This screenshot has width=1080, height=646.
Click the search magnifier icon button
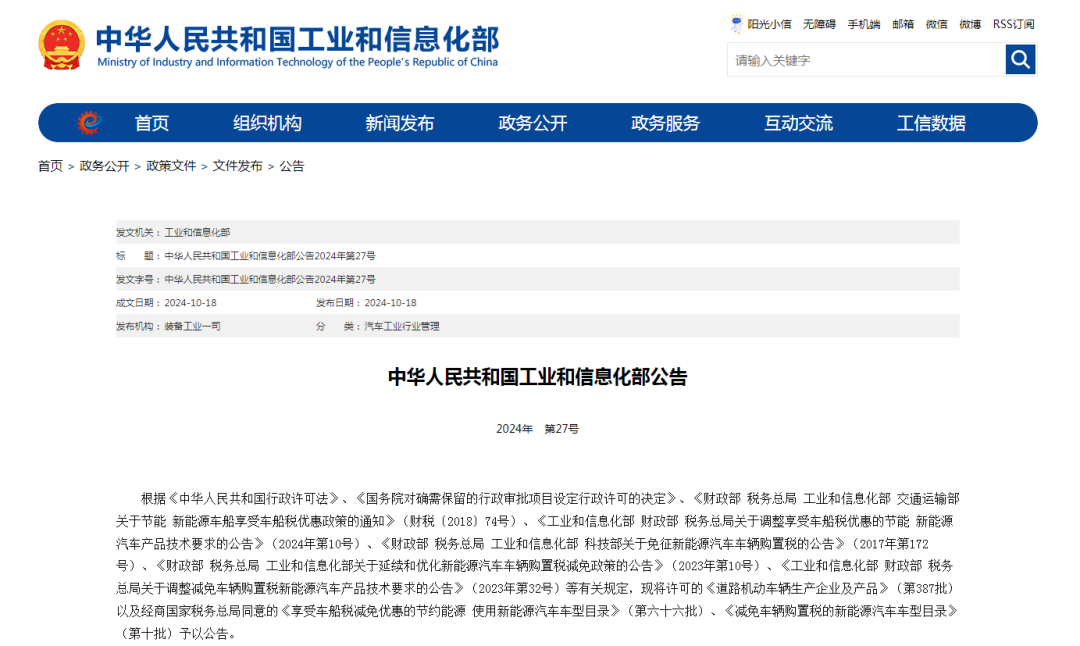pos(1020,60)
